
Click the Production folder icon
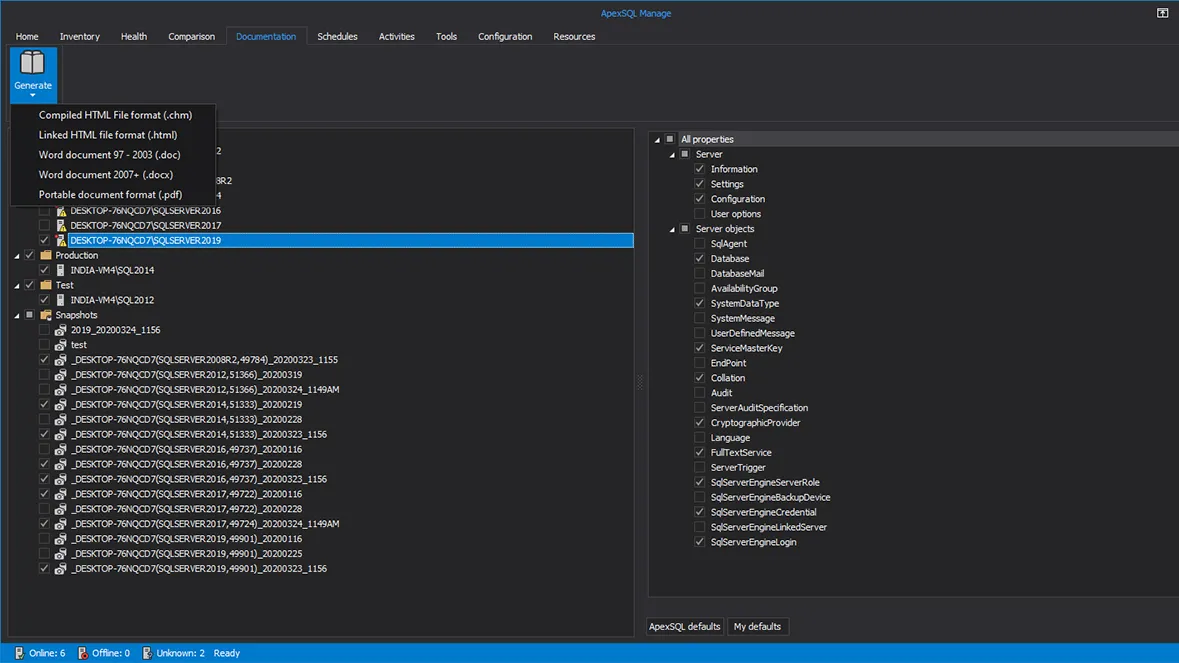(44, 255)
